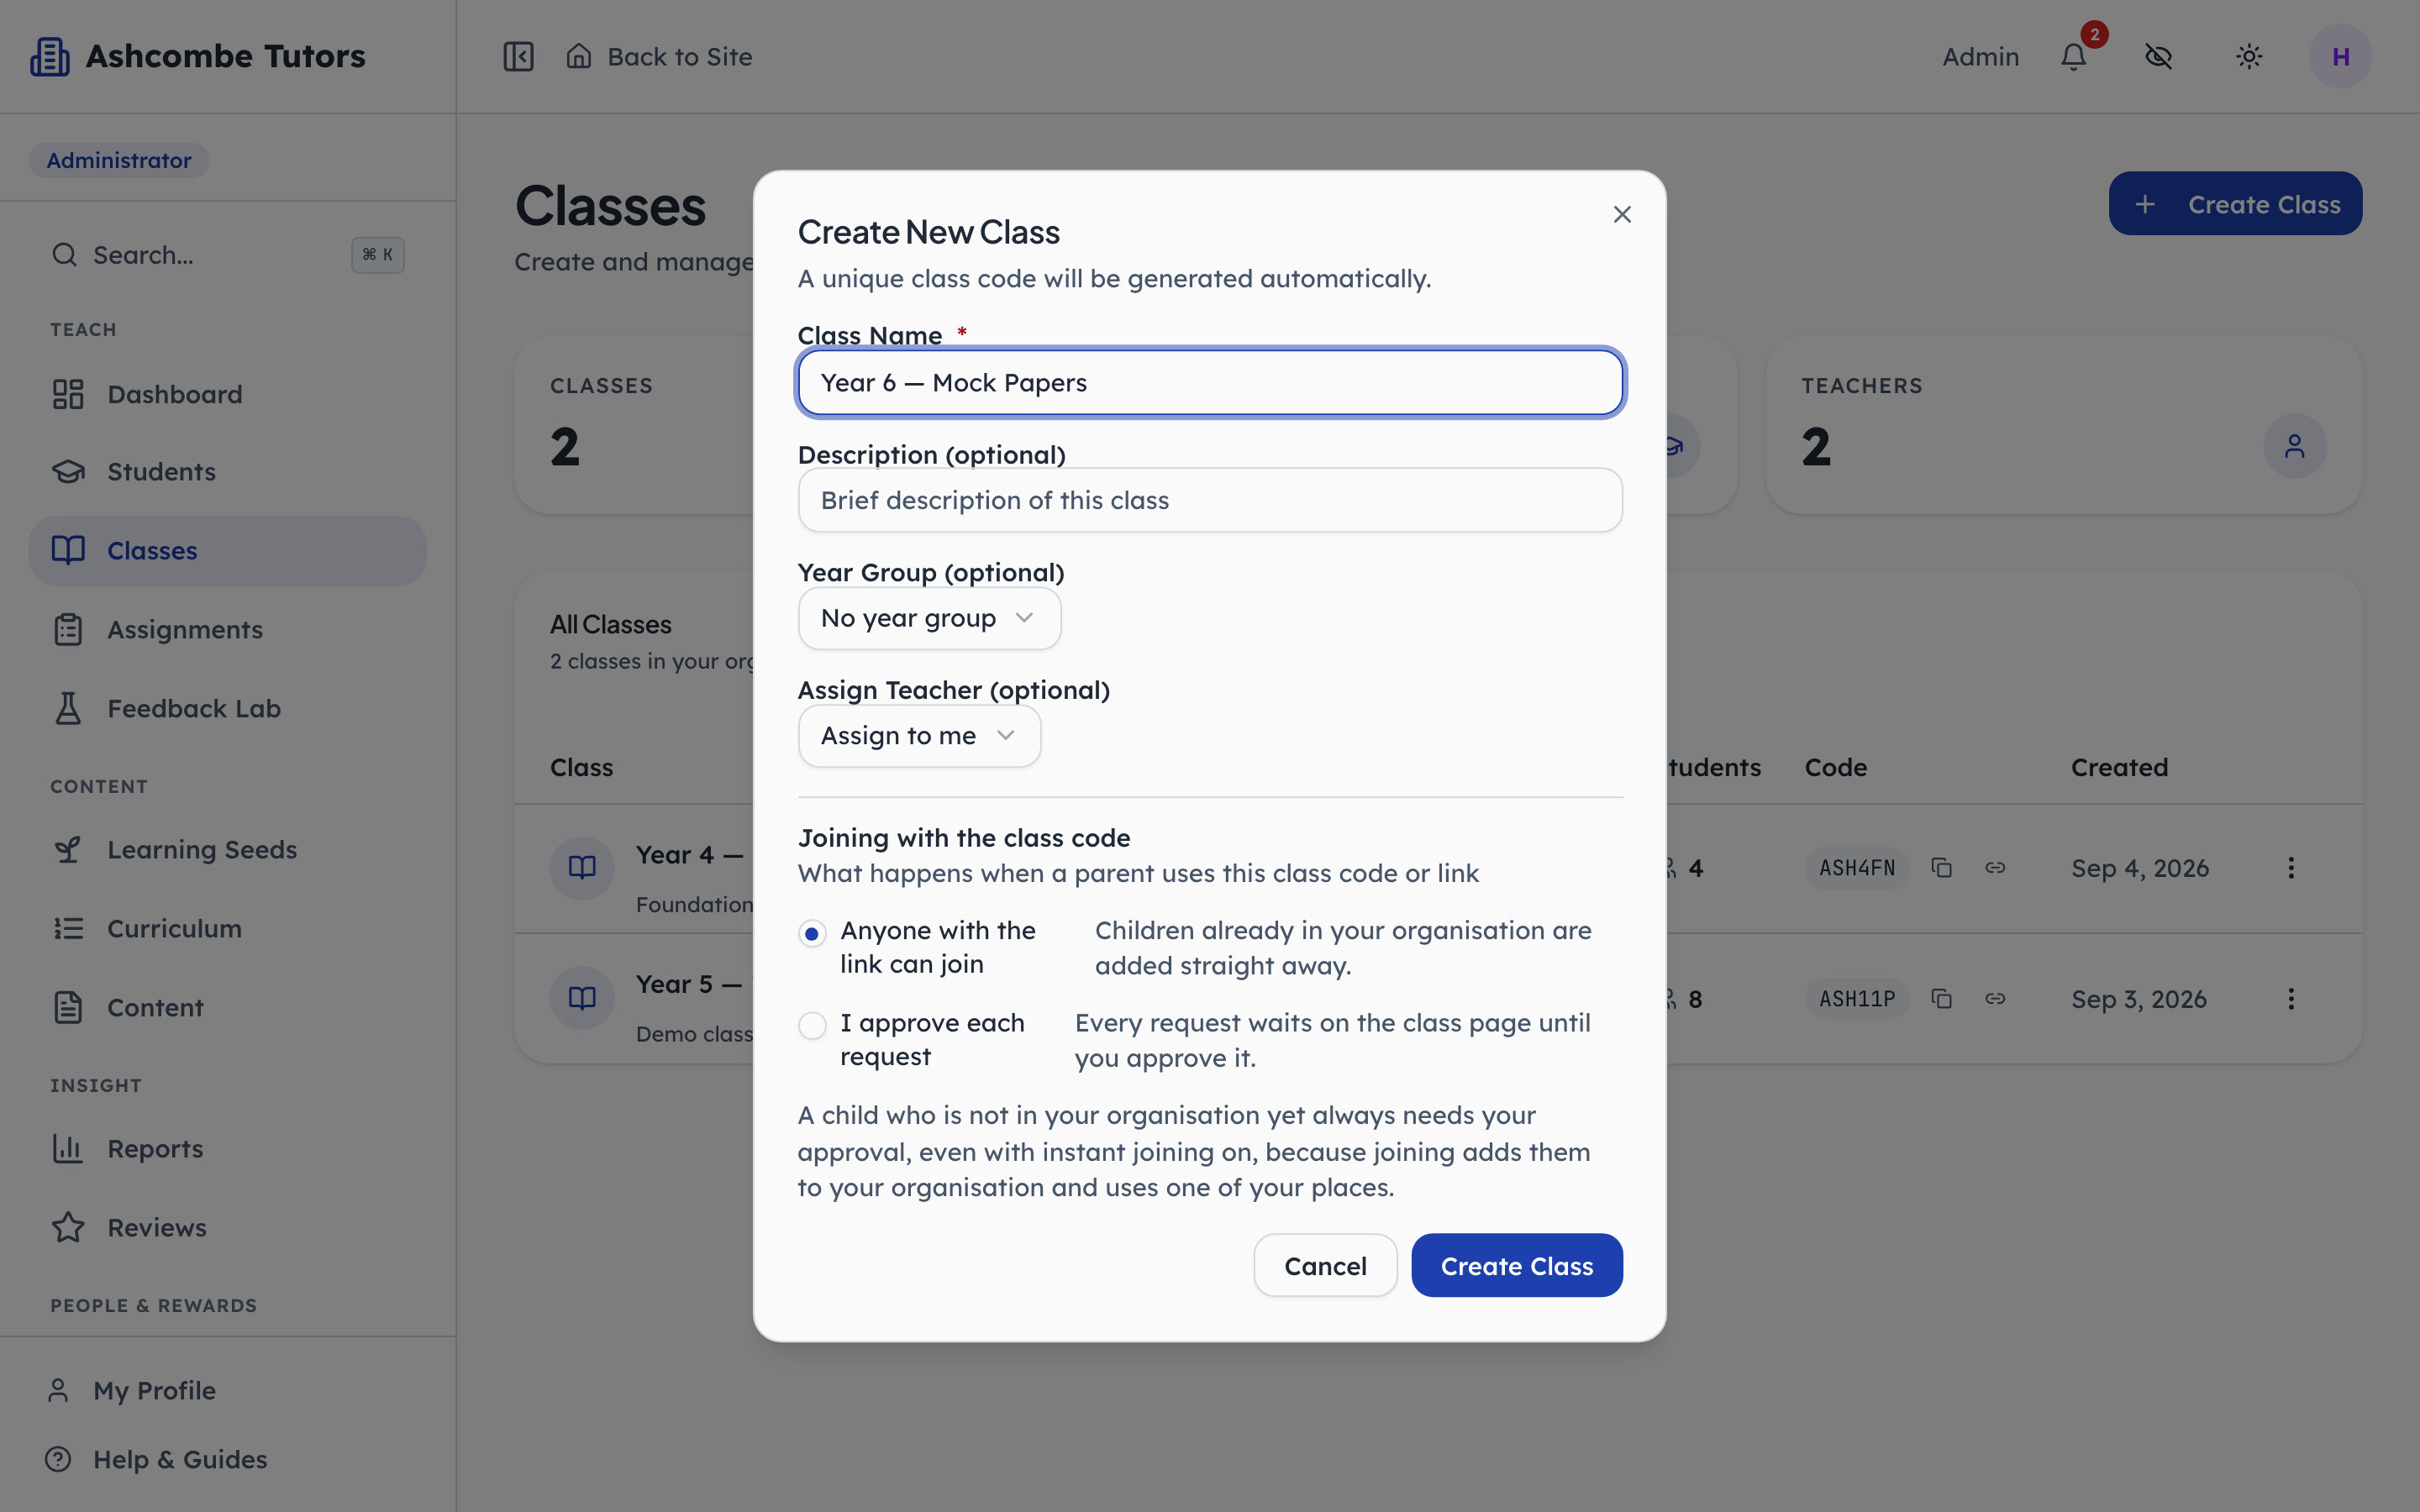Close the Create New Class dialog
Screen dimensions: 2420x1512
[1622, 214]
